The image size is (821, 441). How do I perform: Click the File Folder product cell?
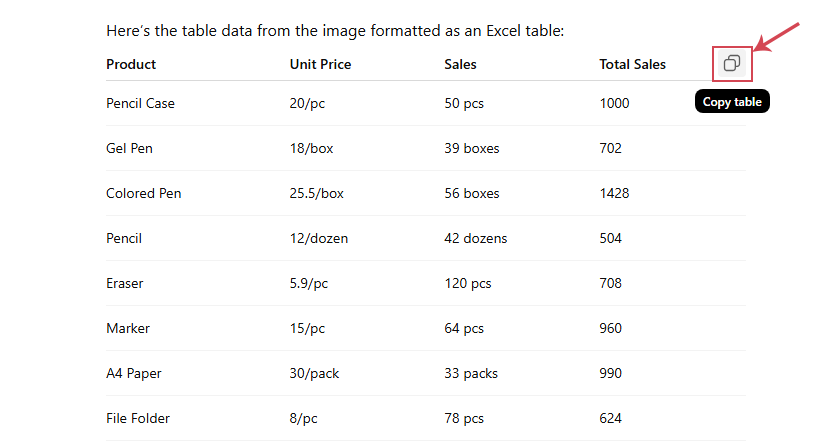click(x=138, y=418)
